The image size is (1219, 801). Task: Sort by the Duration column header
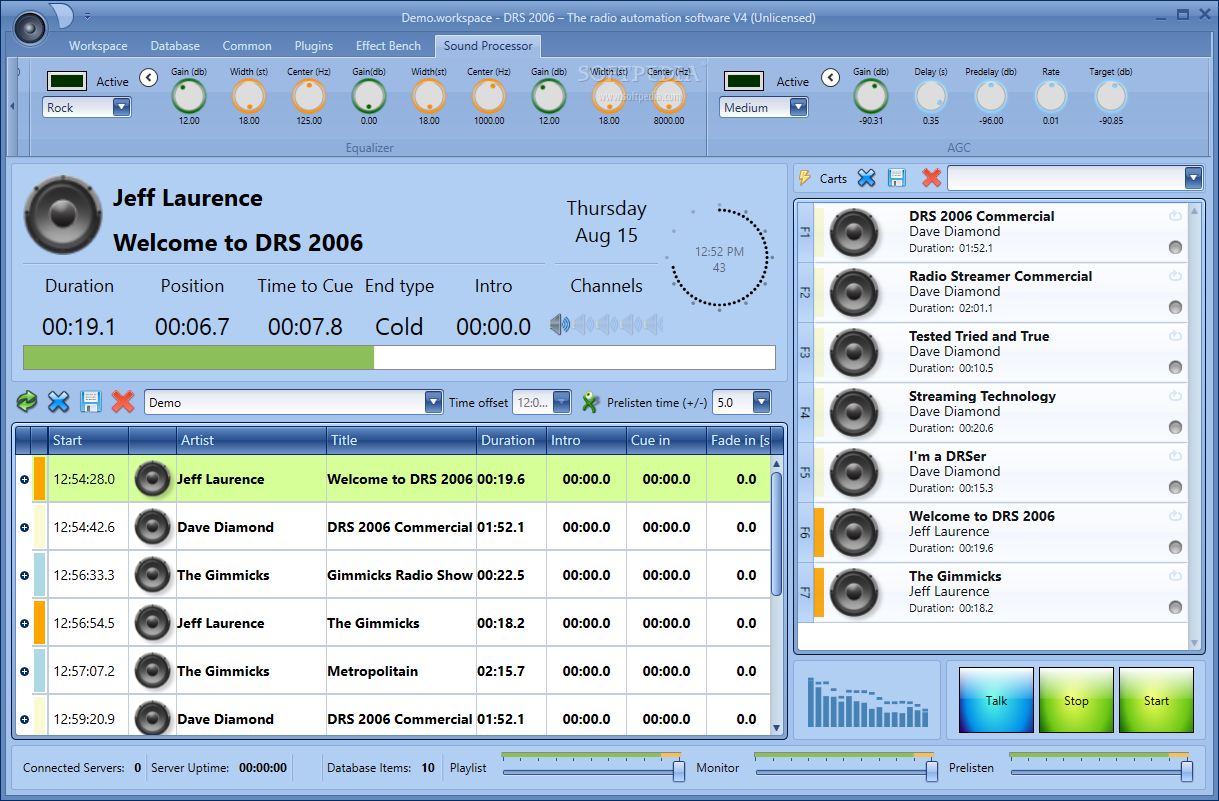pyautogui.click(x=512, y=440)
